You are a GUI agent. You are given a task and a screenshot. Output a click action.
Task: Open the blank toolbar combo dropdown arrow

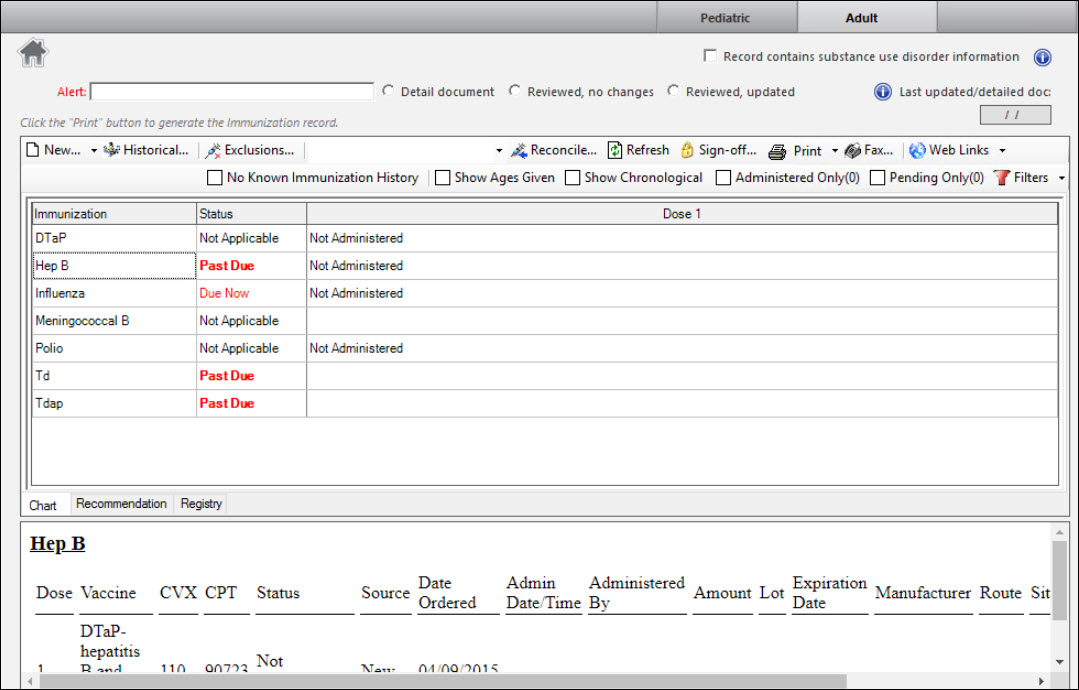(x=499, y=151)
